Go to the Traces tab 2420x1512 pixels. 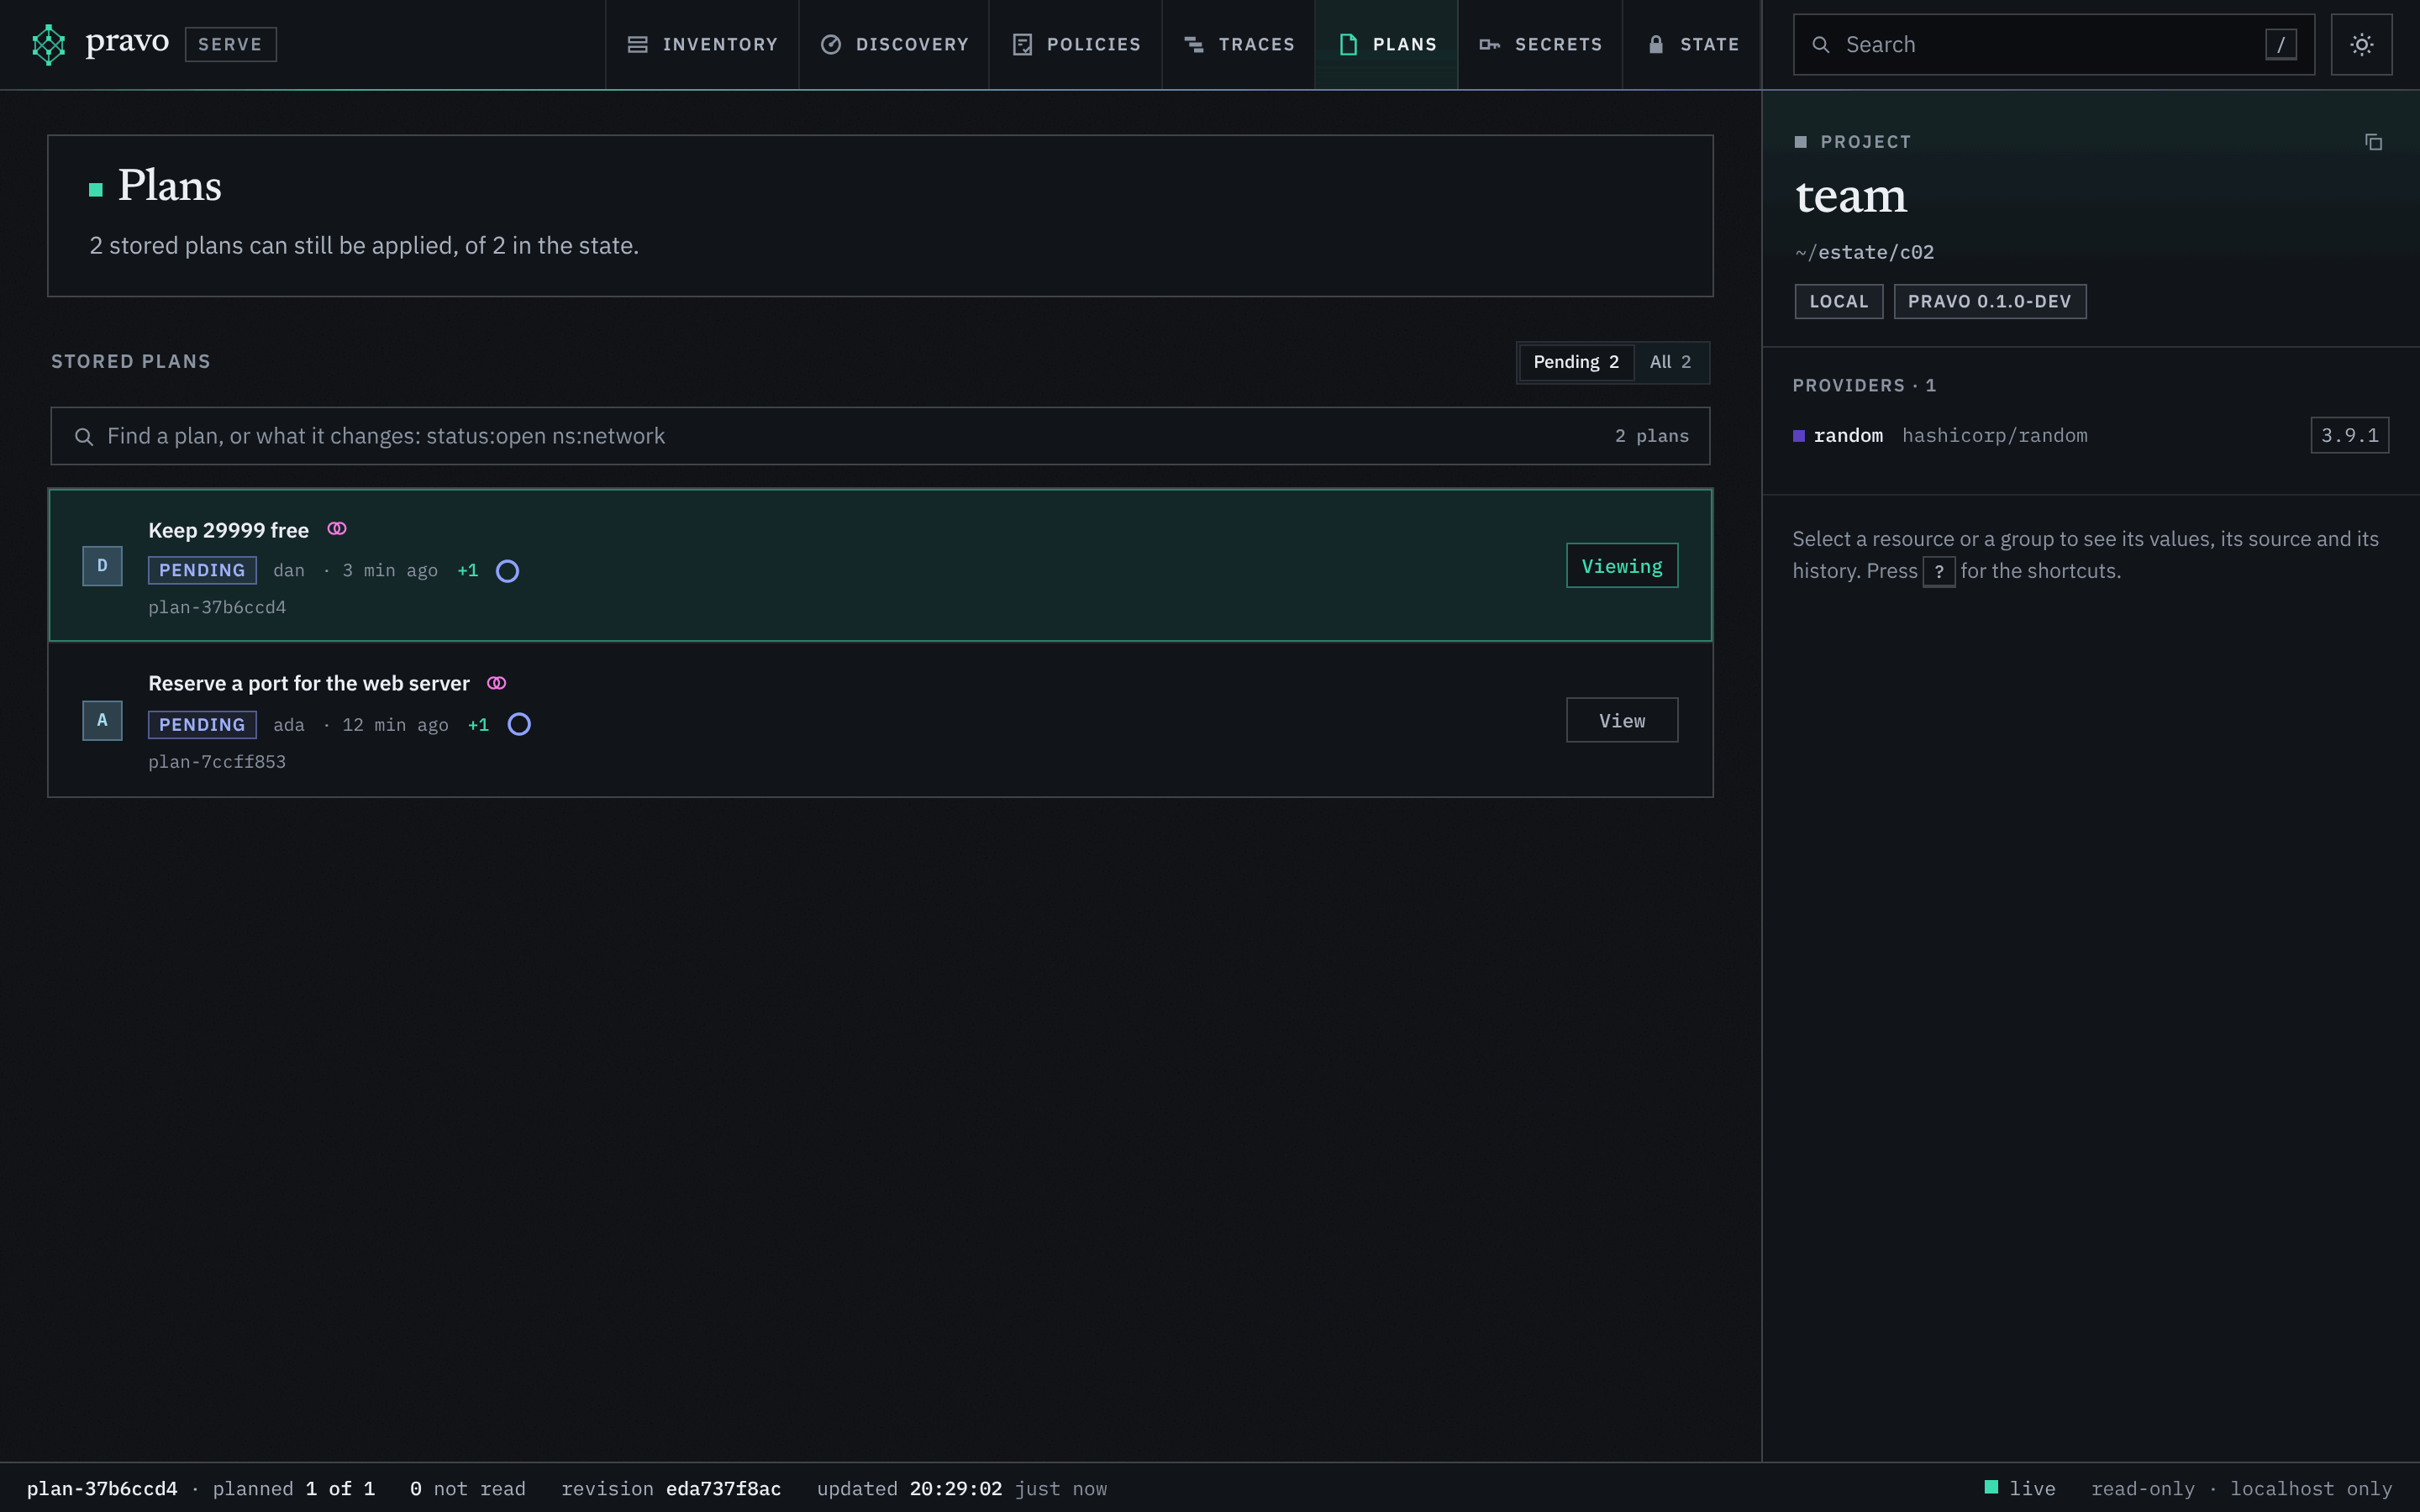pos(1239,44)
